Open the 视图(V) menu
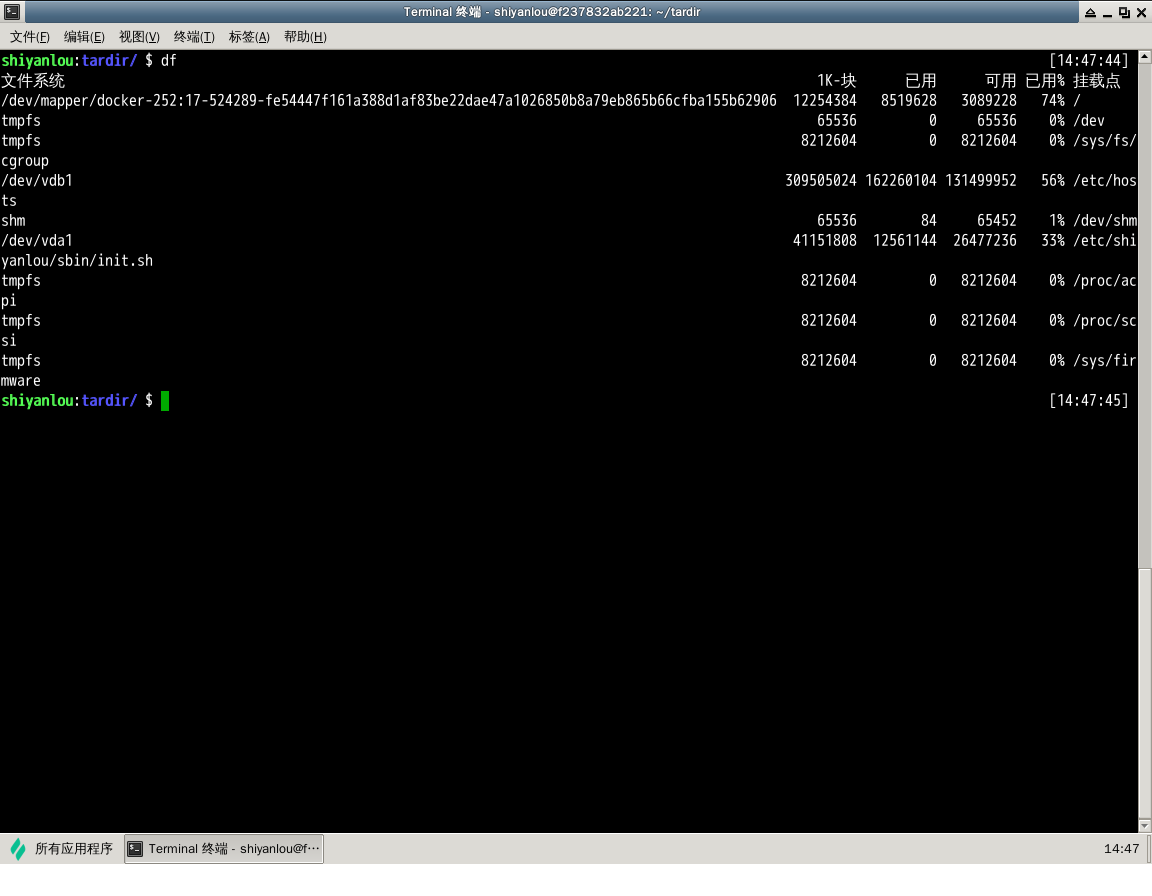This screenshot has height=896, width=1152. (x=139, y=37)
